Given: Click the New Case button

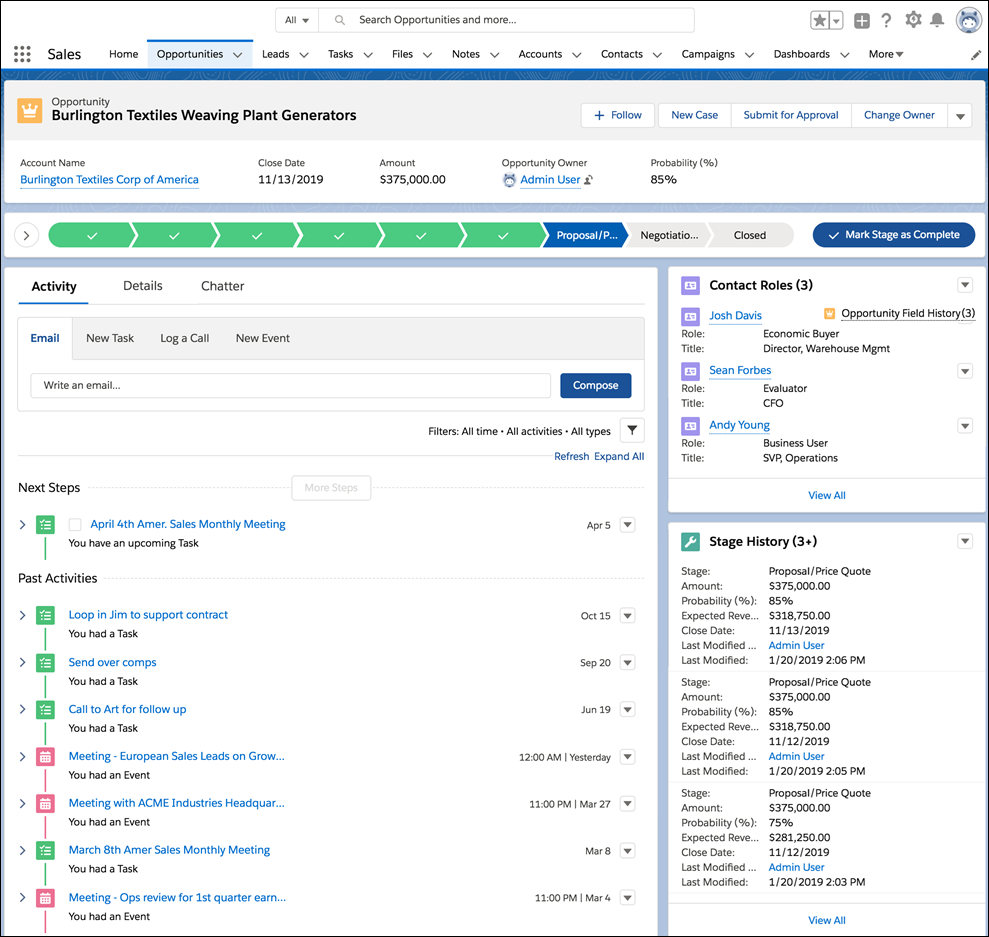Looking at the screenshot, I should coord(694,115).
